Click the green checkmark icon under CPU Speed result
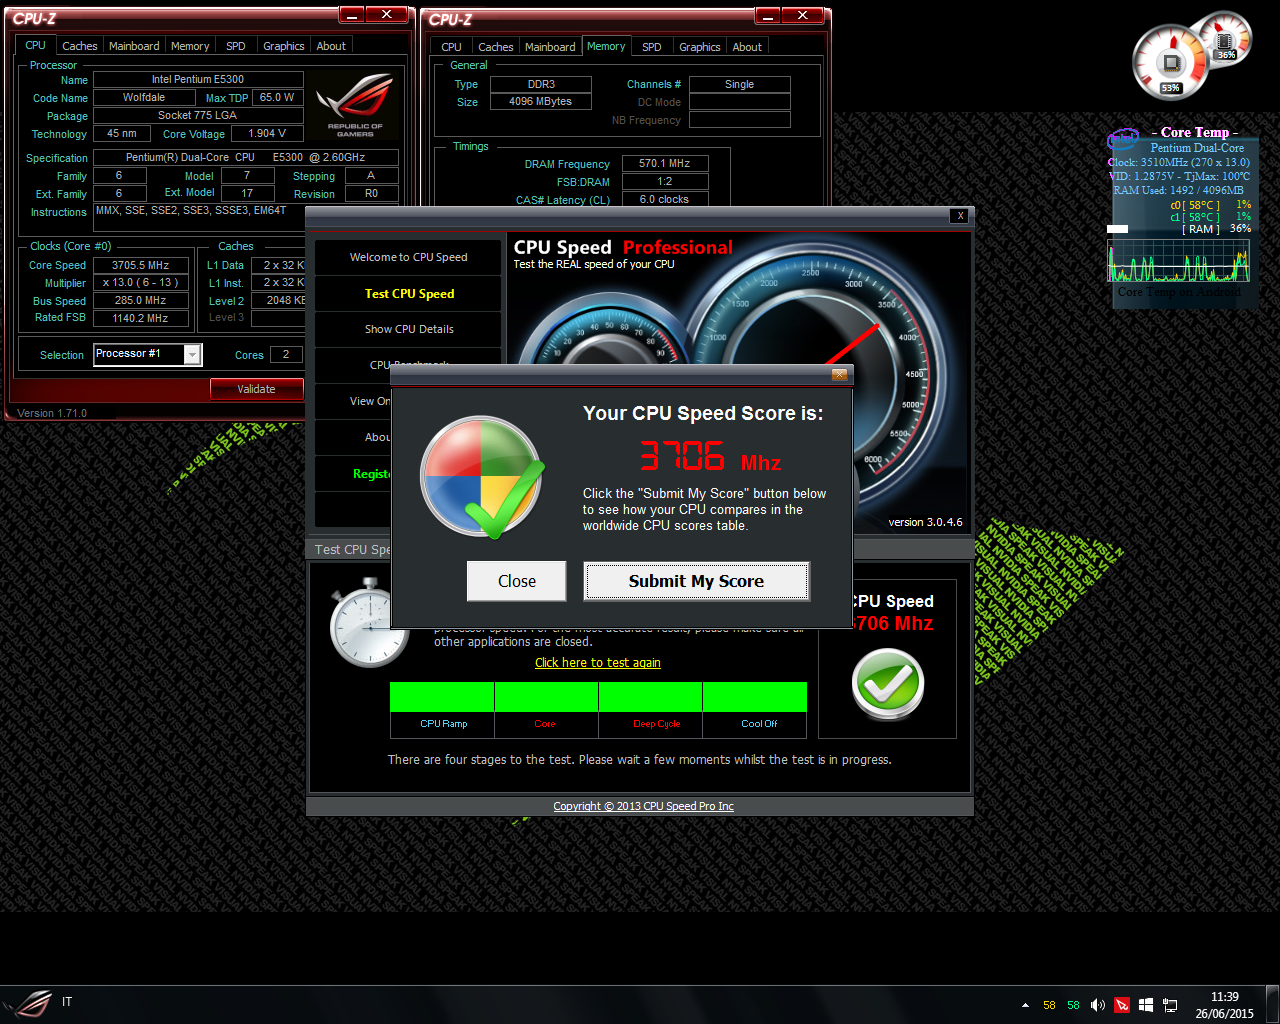Viewport: 1280px width, 1024px height. (887, 684)
